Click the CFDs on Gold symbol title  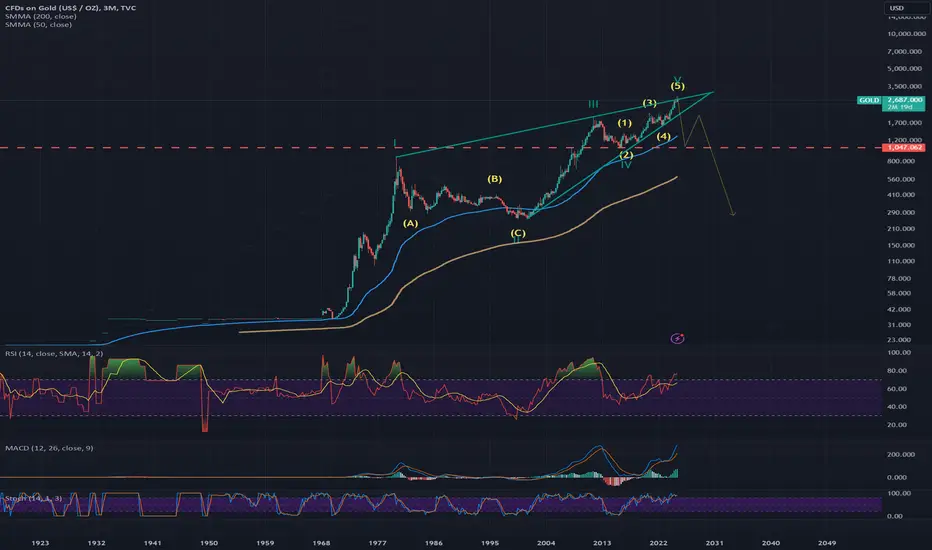70,8
